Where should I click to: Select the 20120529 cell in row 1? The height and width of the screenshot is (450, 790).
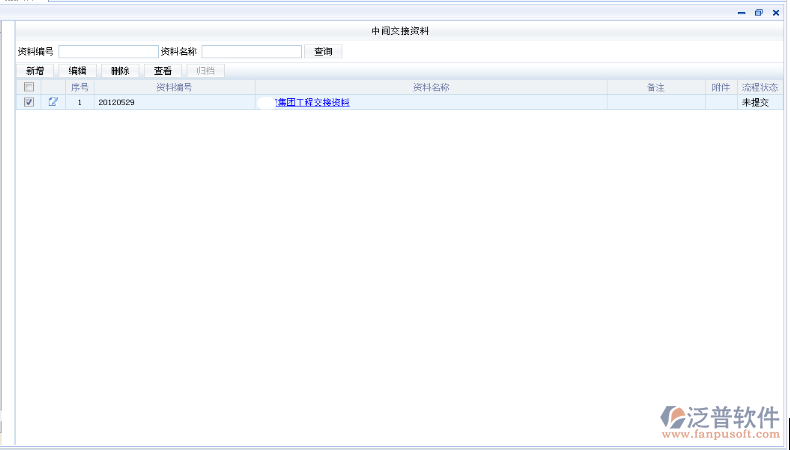click(116, 103)
